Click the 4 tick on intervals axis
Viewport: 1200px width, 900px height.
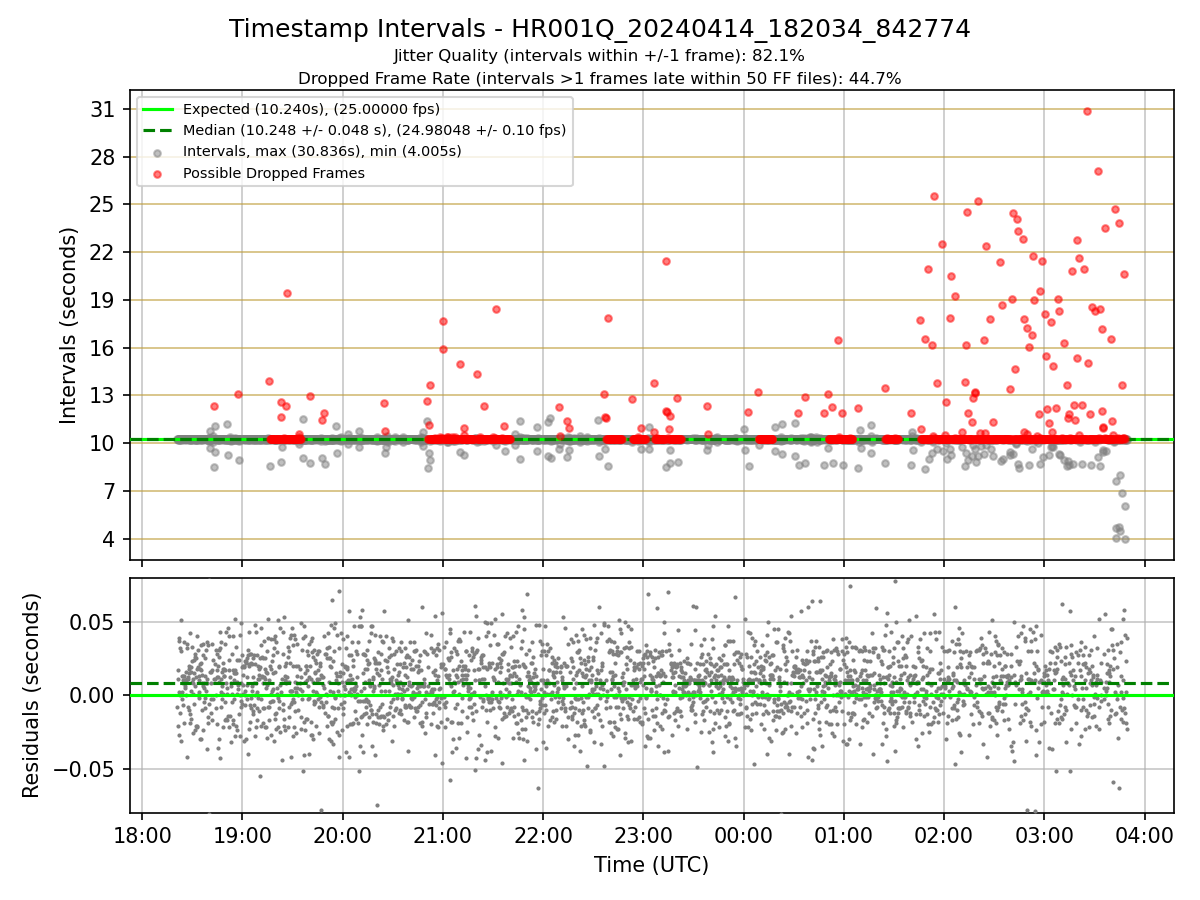(x=111, y=539)
